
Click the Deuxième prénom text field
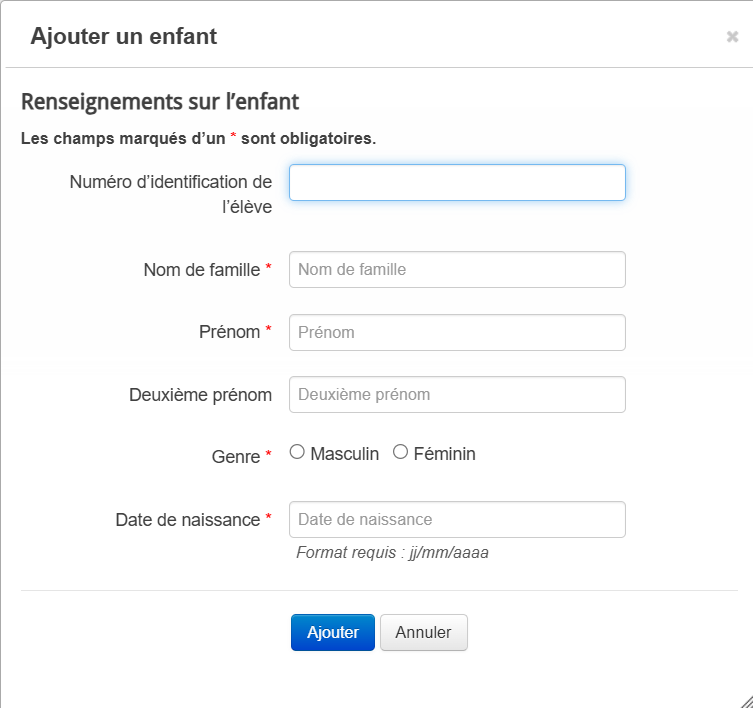[457, 394]
